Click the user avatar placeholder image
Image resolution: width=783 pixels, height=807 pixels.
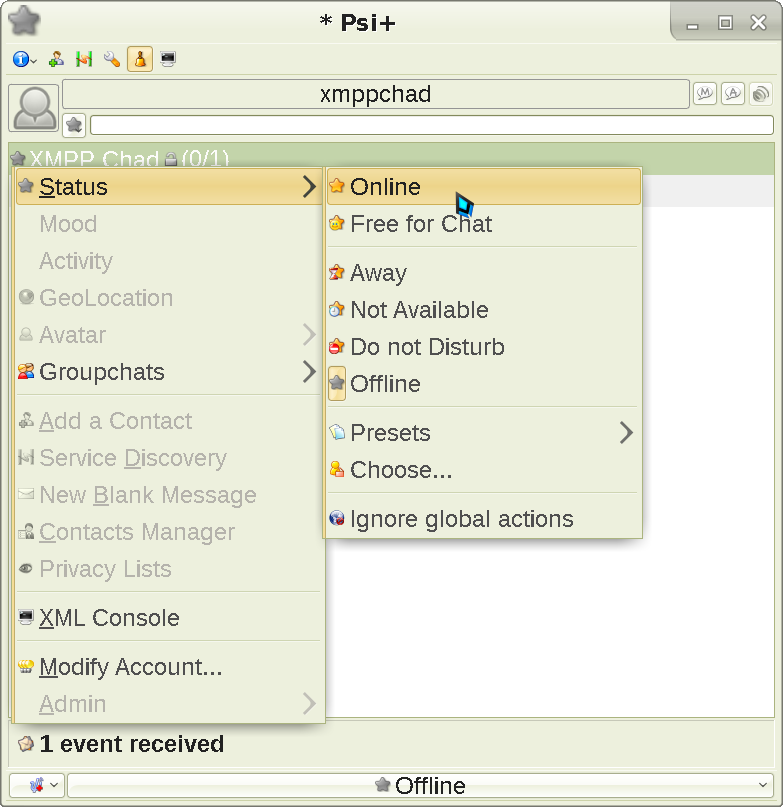[x=34, y=108]
